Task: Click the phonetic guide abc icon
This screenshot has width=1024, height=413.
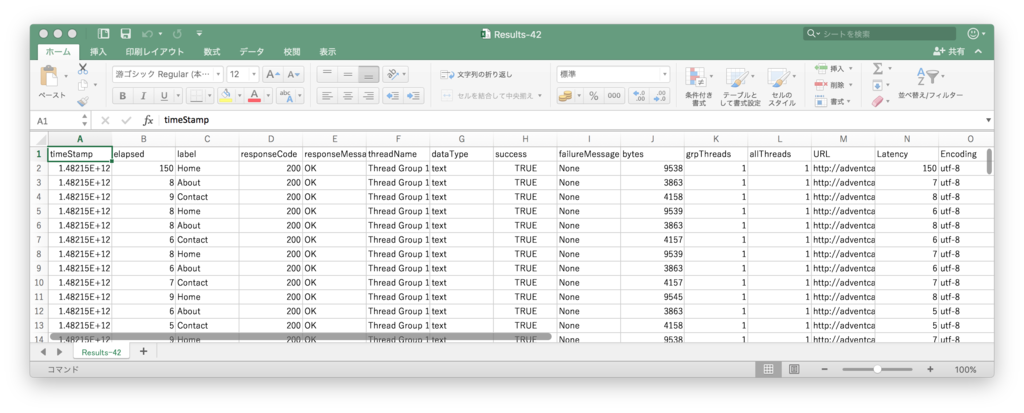Action: [287, 96]
